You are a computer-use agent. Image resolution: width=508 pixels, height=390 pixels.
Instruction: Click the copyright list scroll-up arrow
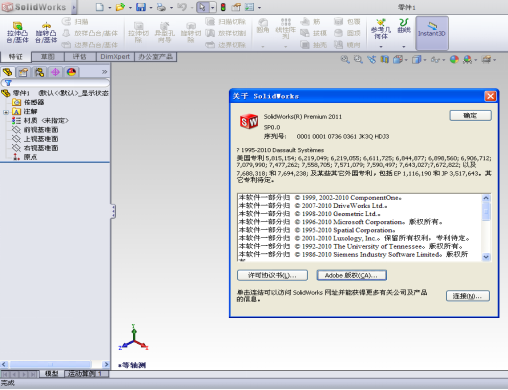[486, 198]
